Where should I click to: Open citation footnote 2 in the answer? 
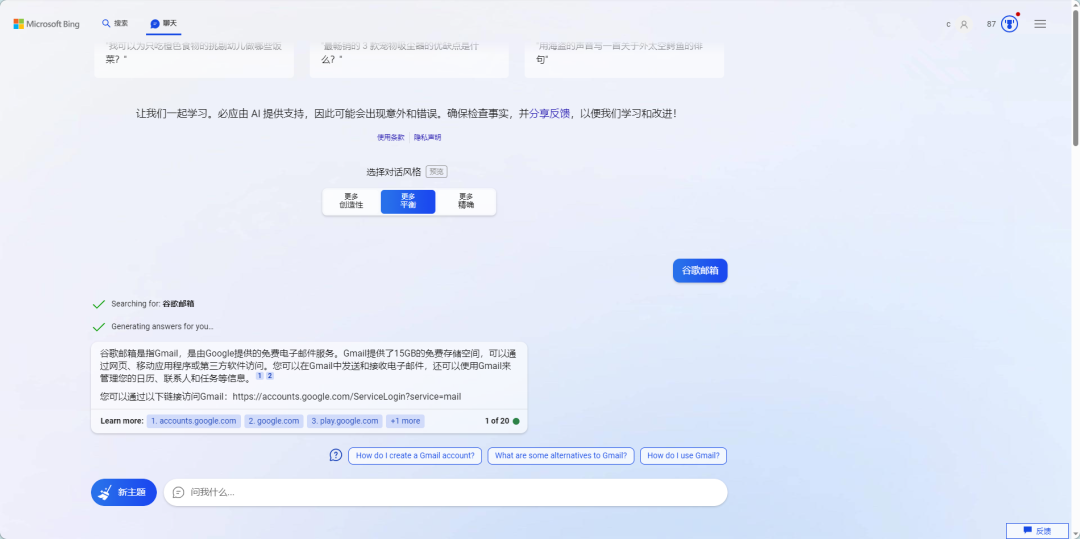click(x=270, y=376)
